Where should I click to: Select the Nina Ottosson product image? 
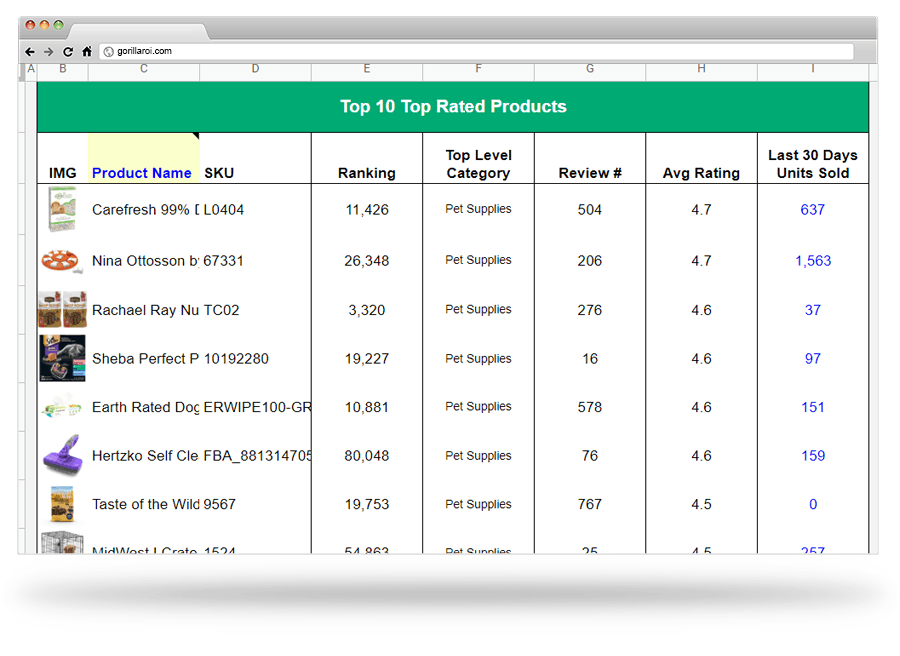coord(62,261)
